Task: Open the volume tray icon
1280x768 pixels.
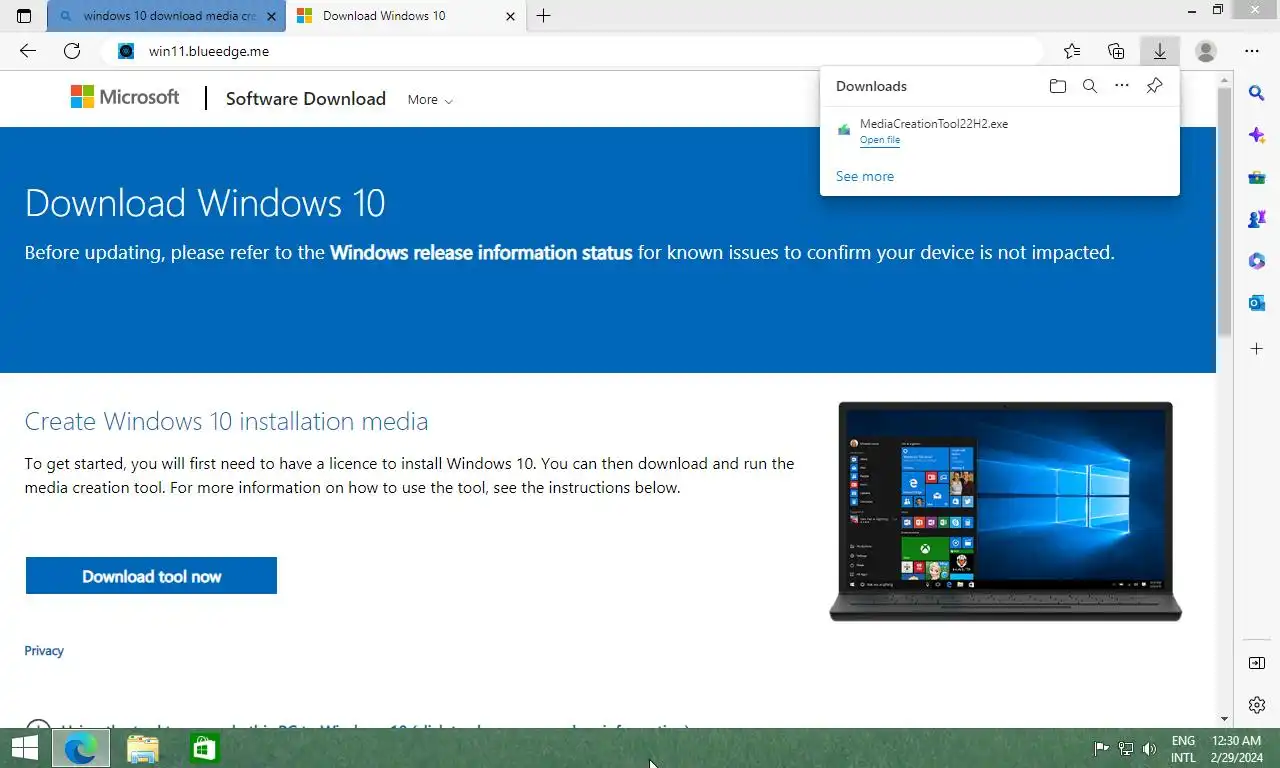Action: [1150, 749]
